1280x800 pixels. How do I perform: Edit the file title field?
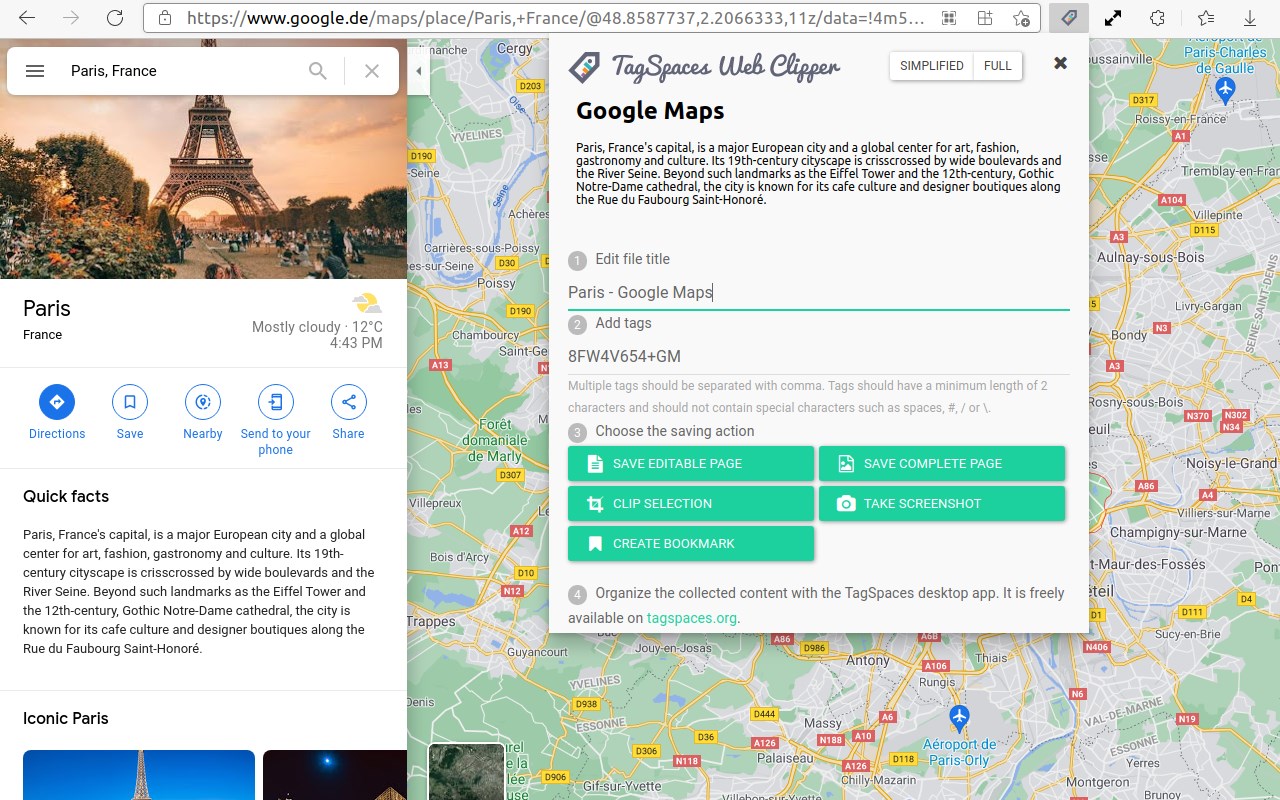[819, 292]
